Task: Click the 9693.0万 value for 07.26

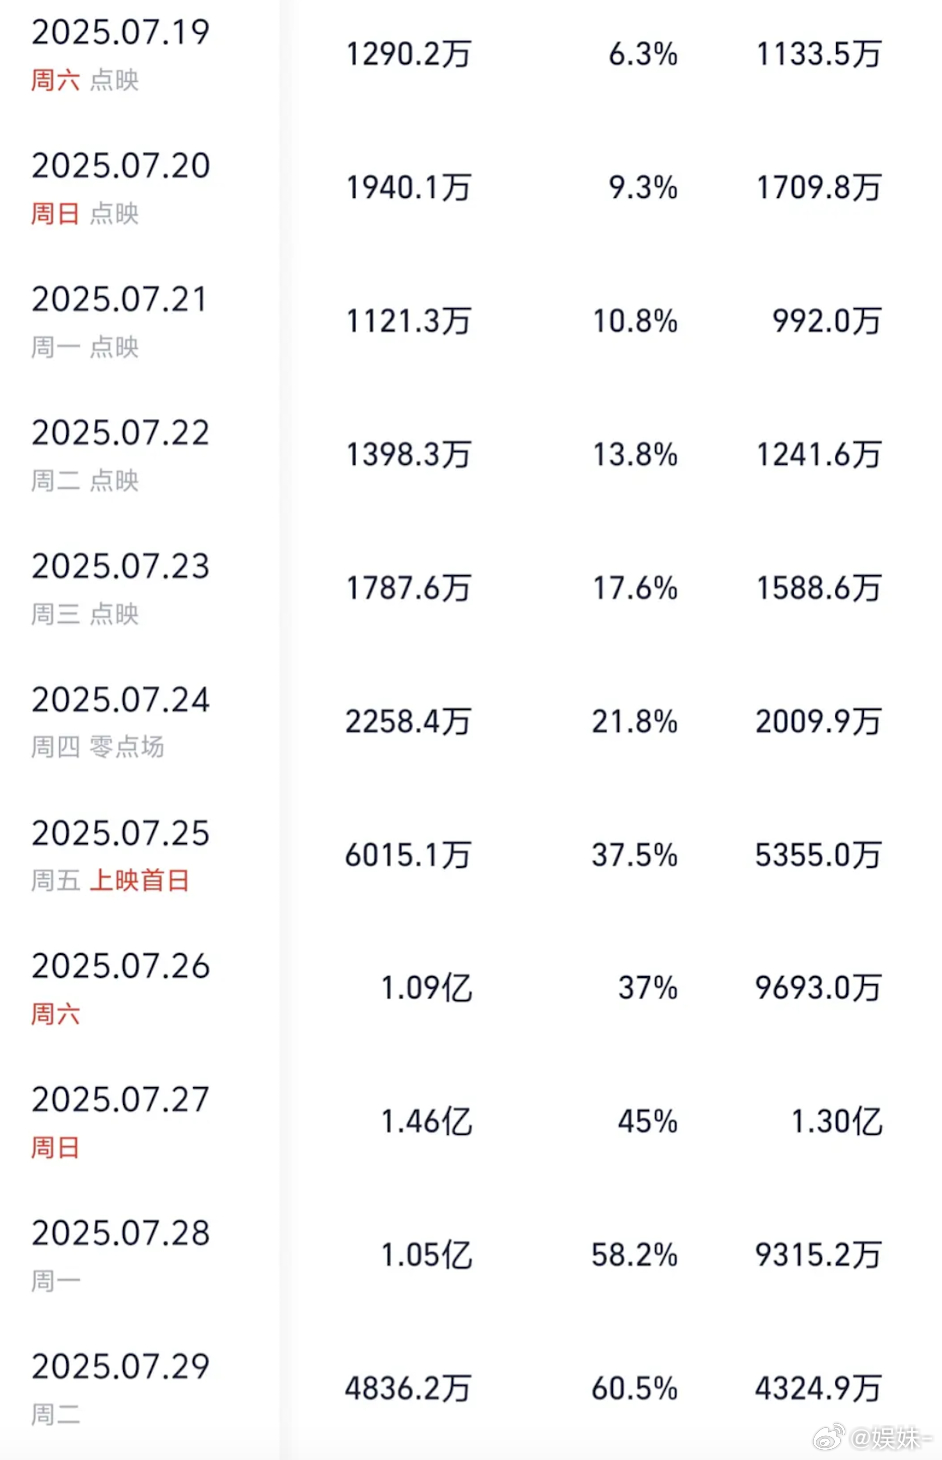Action: click(818, 988)
